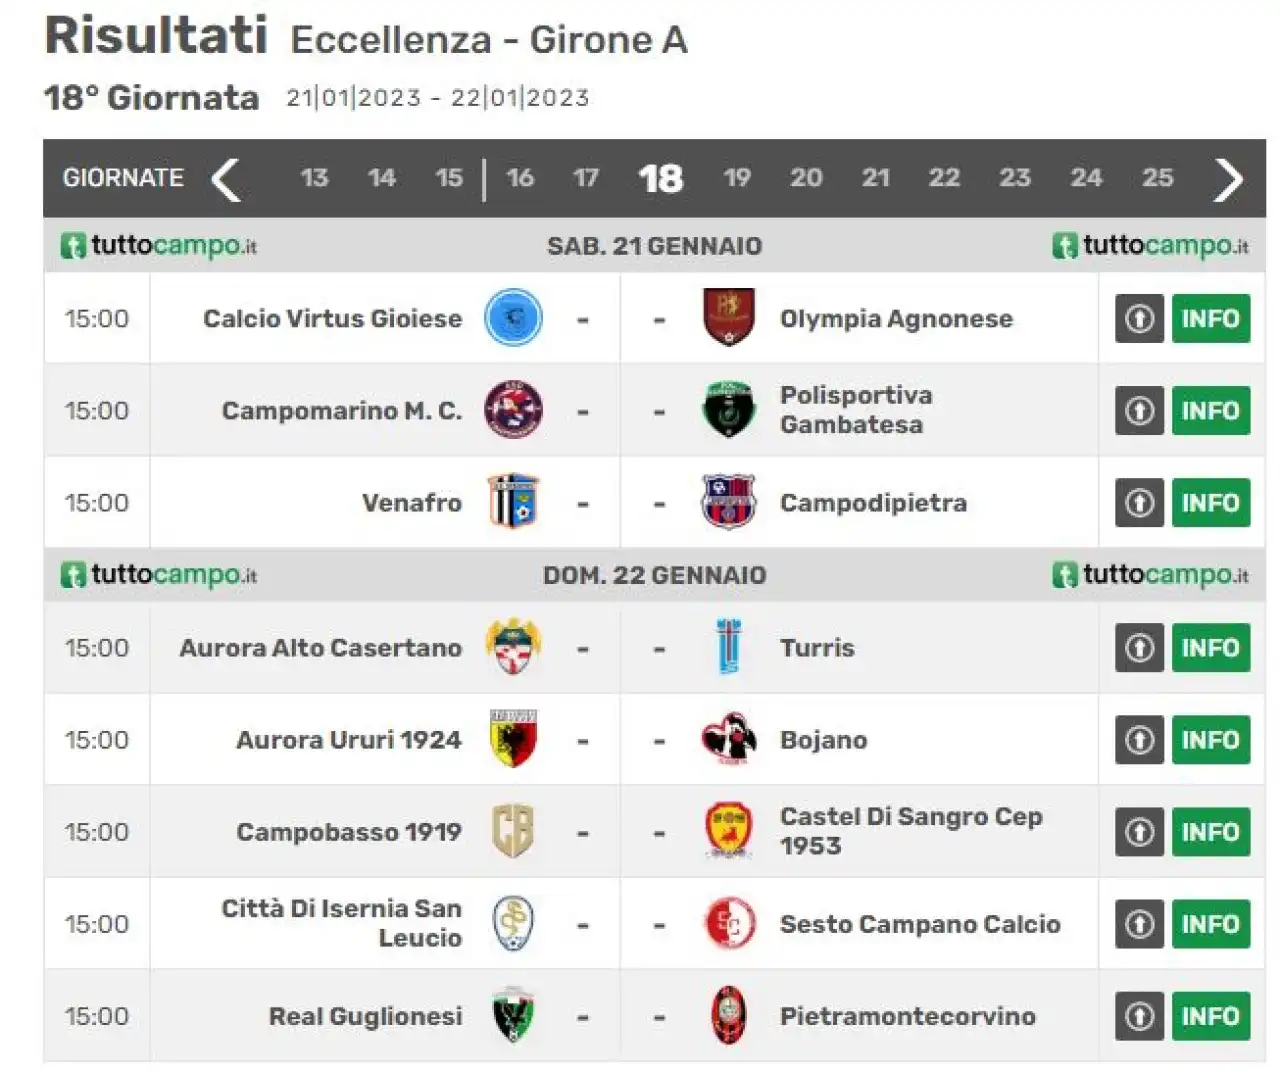
Task: Show next giornate with right chevron
Action: (1228, 179)
